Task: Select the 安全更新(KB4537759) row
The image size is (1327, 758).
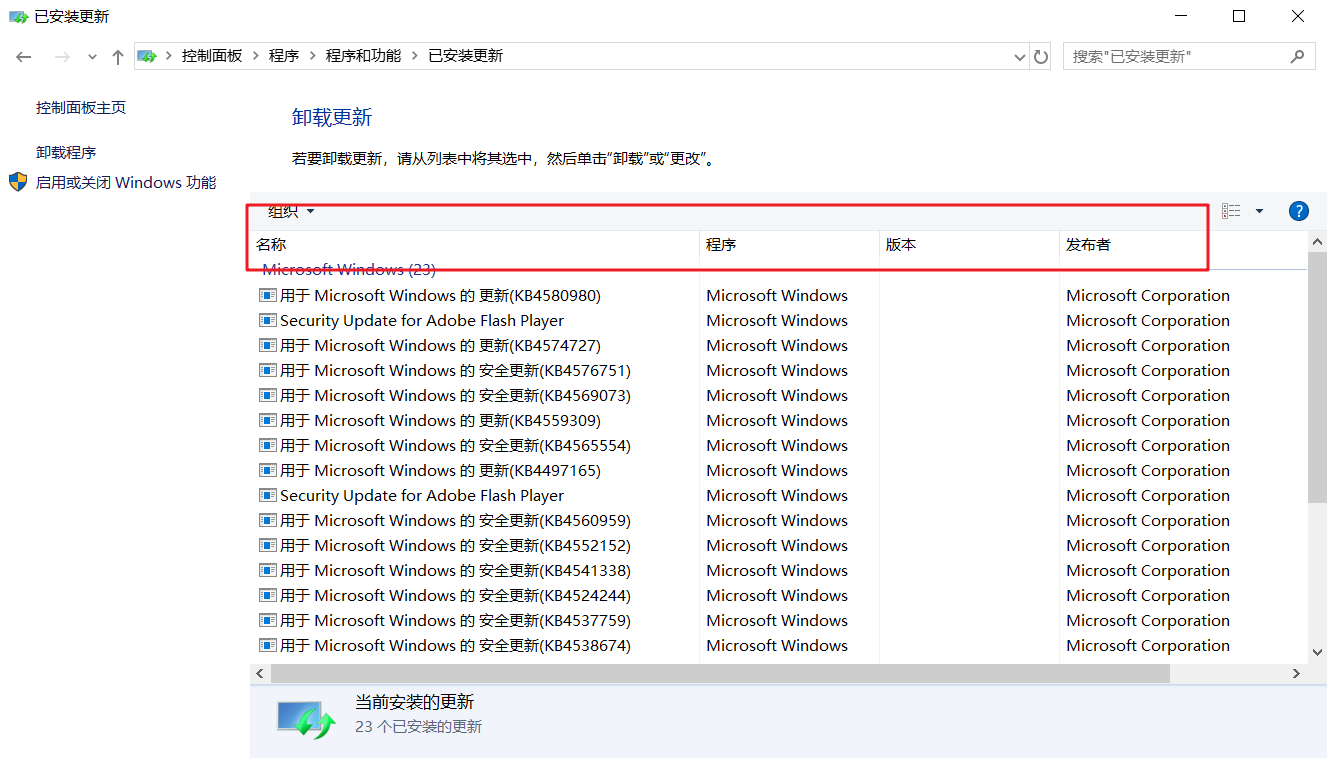Action: [778, 621]
